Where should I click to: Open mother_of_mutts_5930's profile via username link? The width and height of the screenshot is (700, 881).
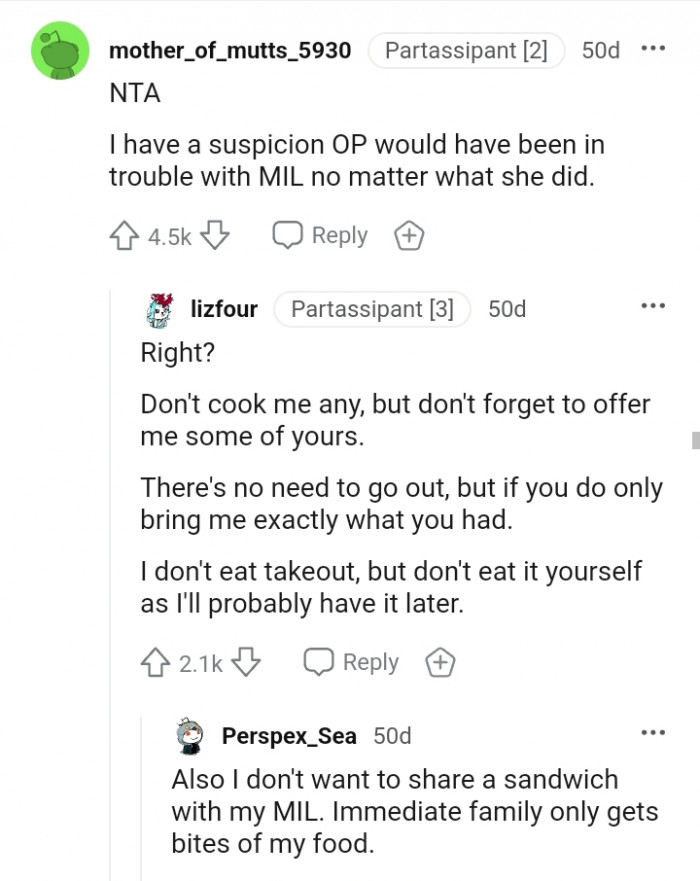coord(232,51)
